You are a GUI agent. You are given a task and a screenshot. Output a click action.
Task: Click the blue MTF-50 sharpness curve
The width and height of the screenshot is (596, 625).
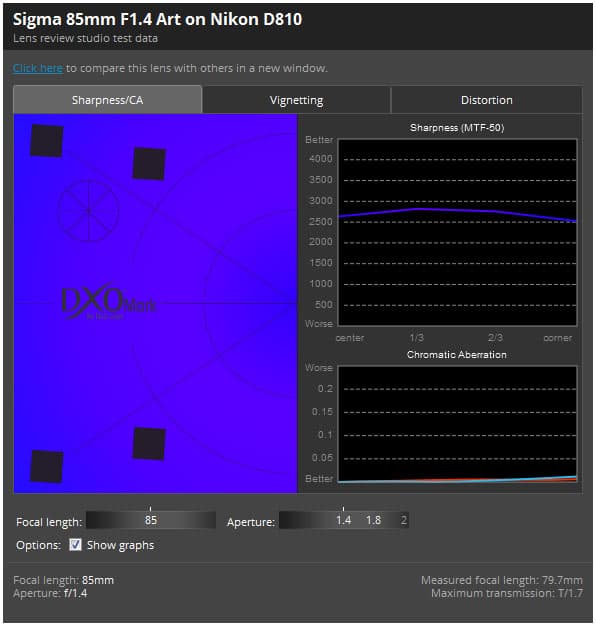(x=457, y=210)
